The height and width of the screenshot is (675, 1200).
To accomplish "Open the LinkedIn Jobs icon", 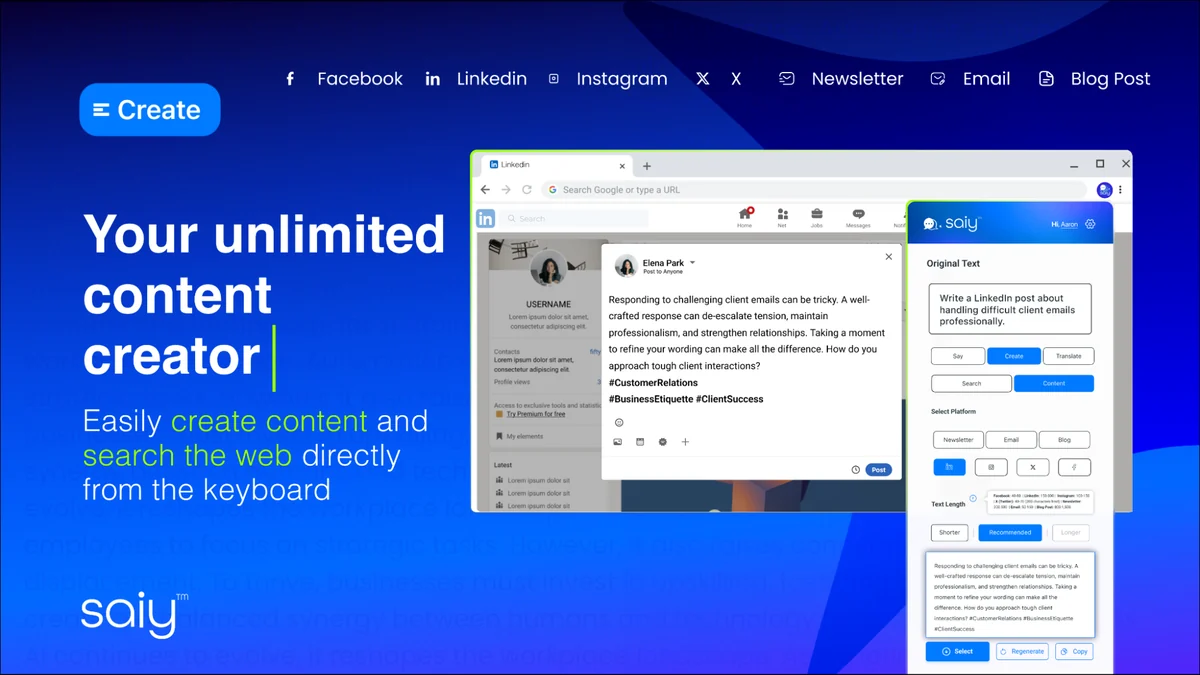I will (x=817, y=217).
